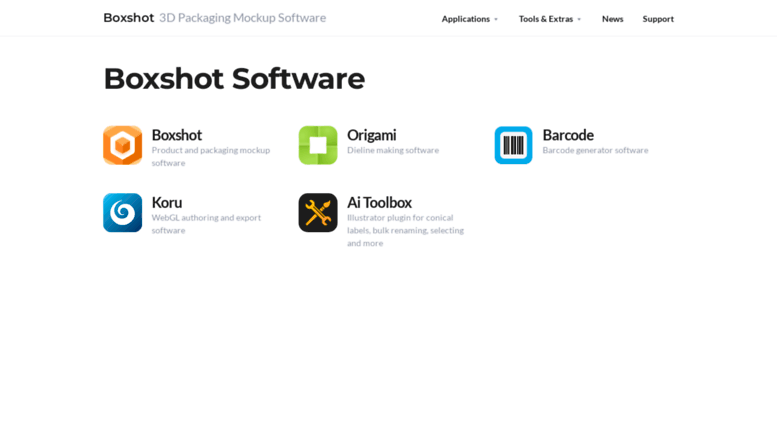Screen dimensions: 777x423
Task: Open the Ai Toolbox title link
Action: click(380, 202)
